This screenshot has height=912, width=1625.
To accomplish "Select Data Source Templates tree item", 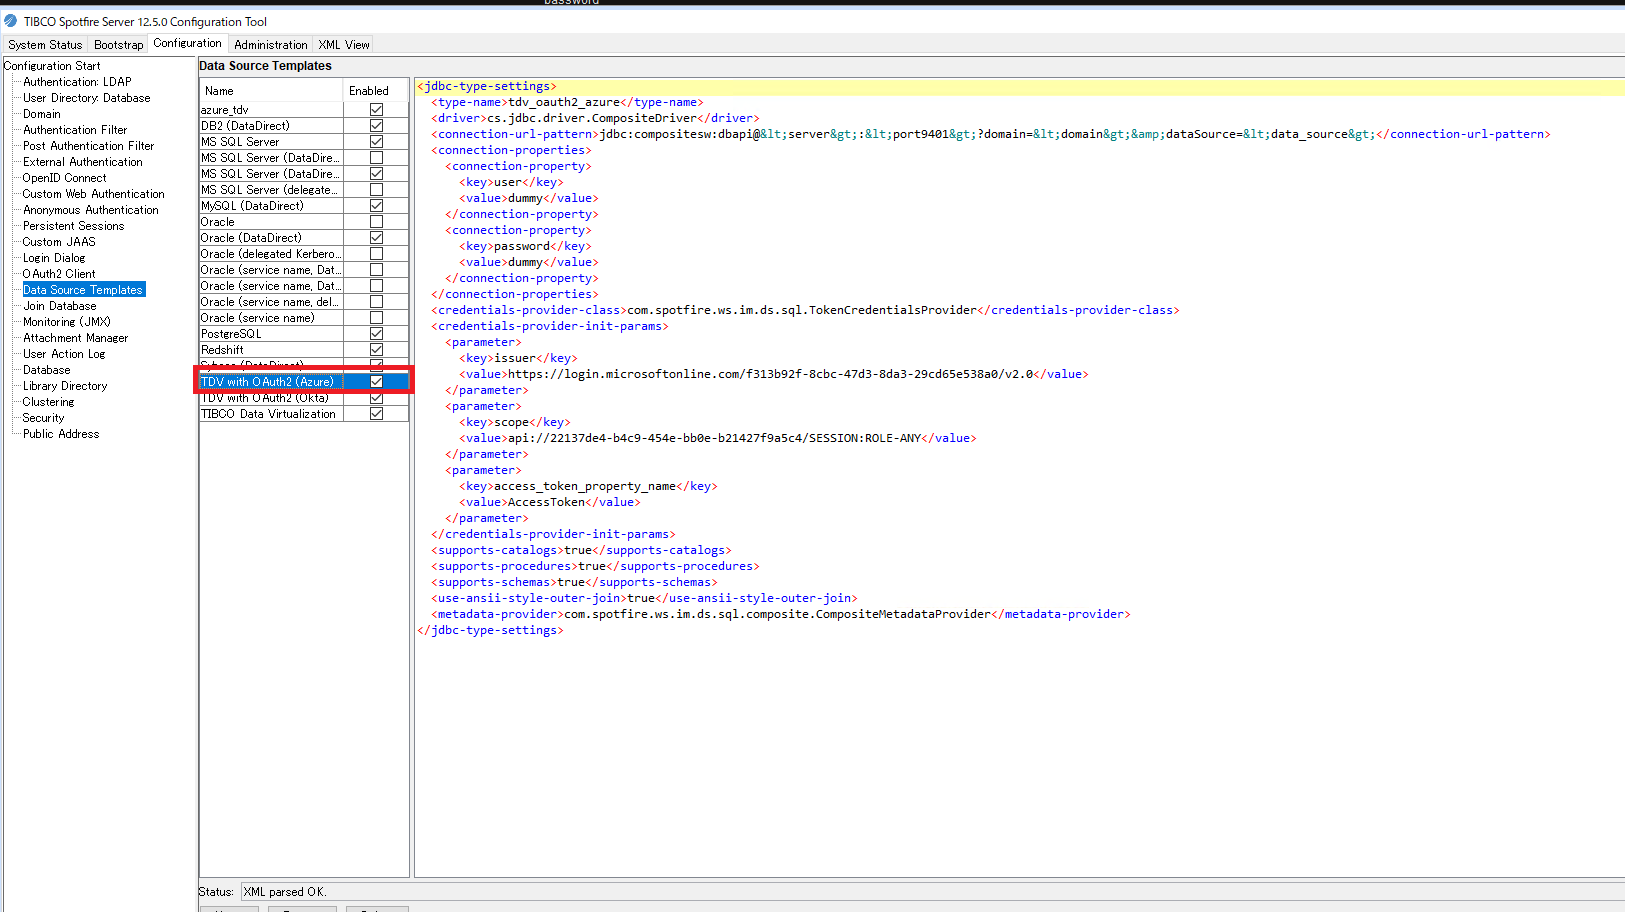I will pyautogui.click(x=84, y=290).
